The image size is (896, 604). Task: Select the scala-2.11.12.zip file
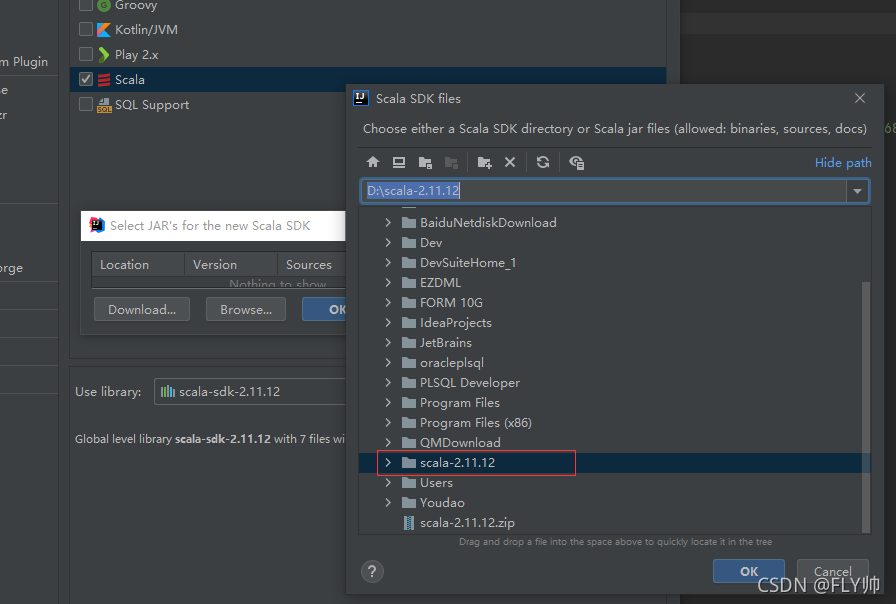click(610, 523)
